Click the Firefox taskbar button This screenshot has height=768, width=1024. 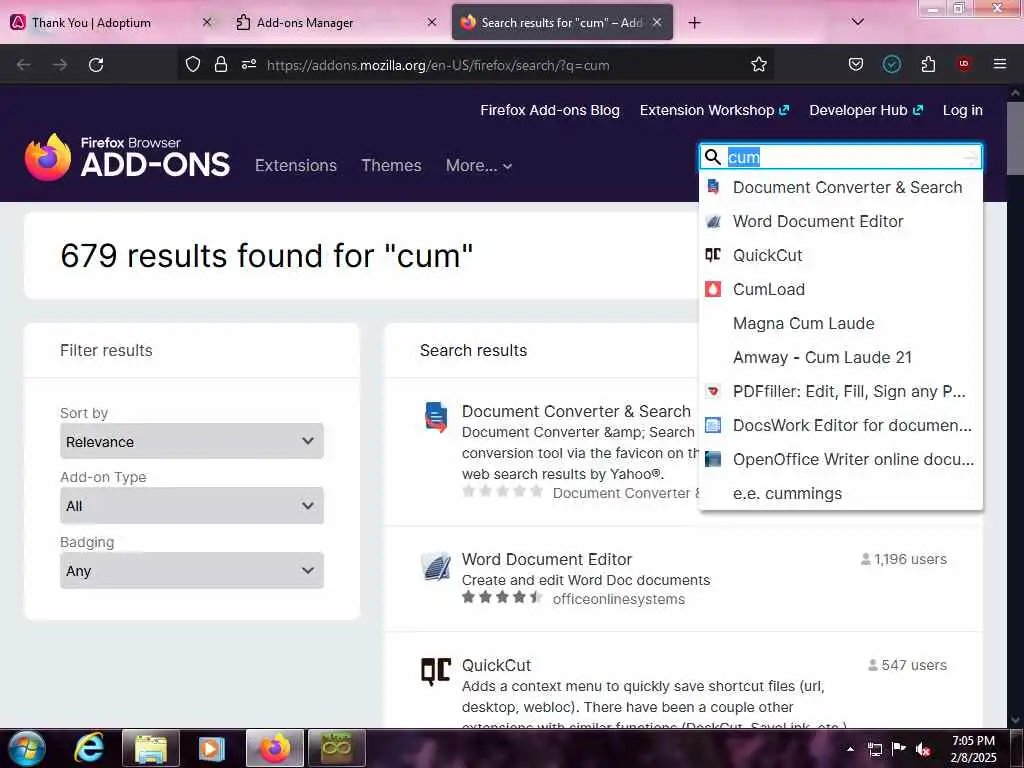coord(274,748)
